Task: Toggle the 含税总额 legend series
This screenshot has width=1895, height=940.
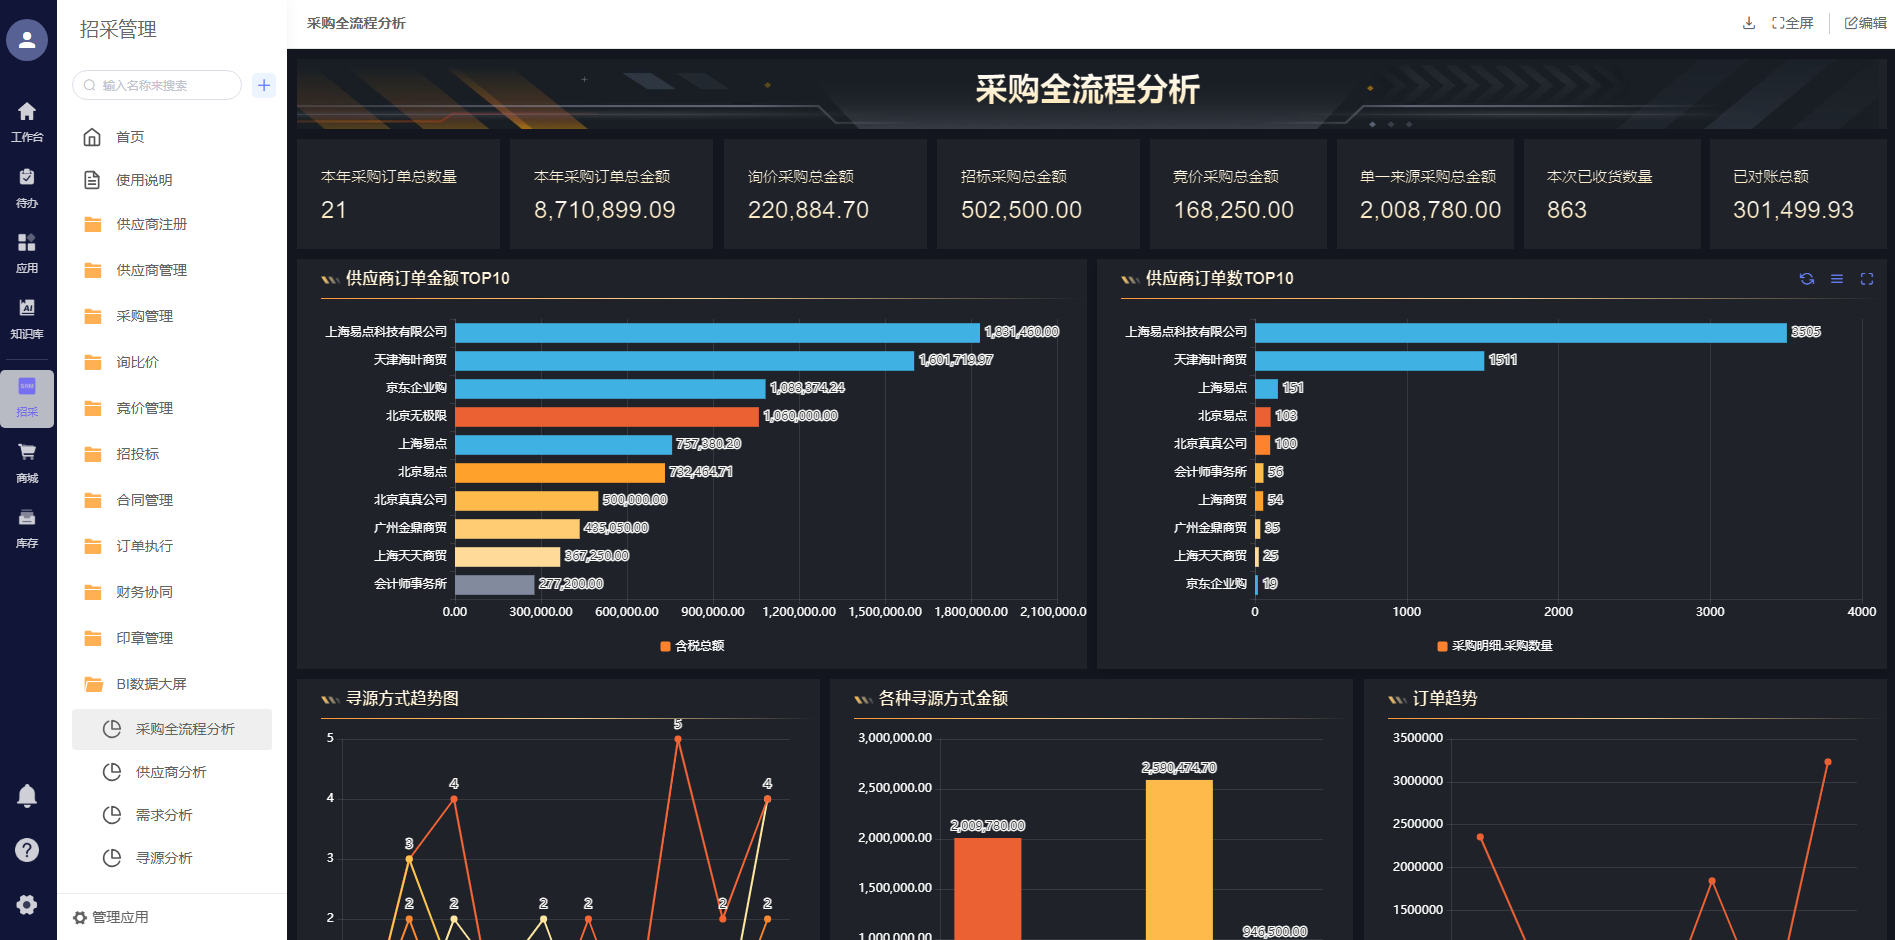Action: (693, 646)
